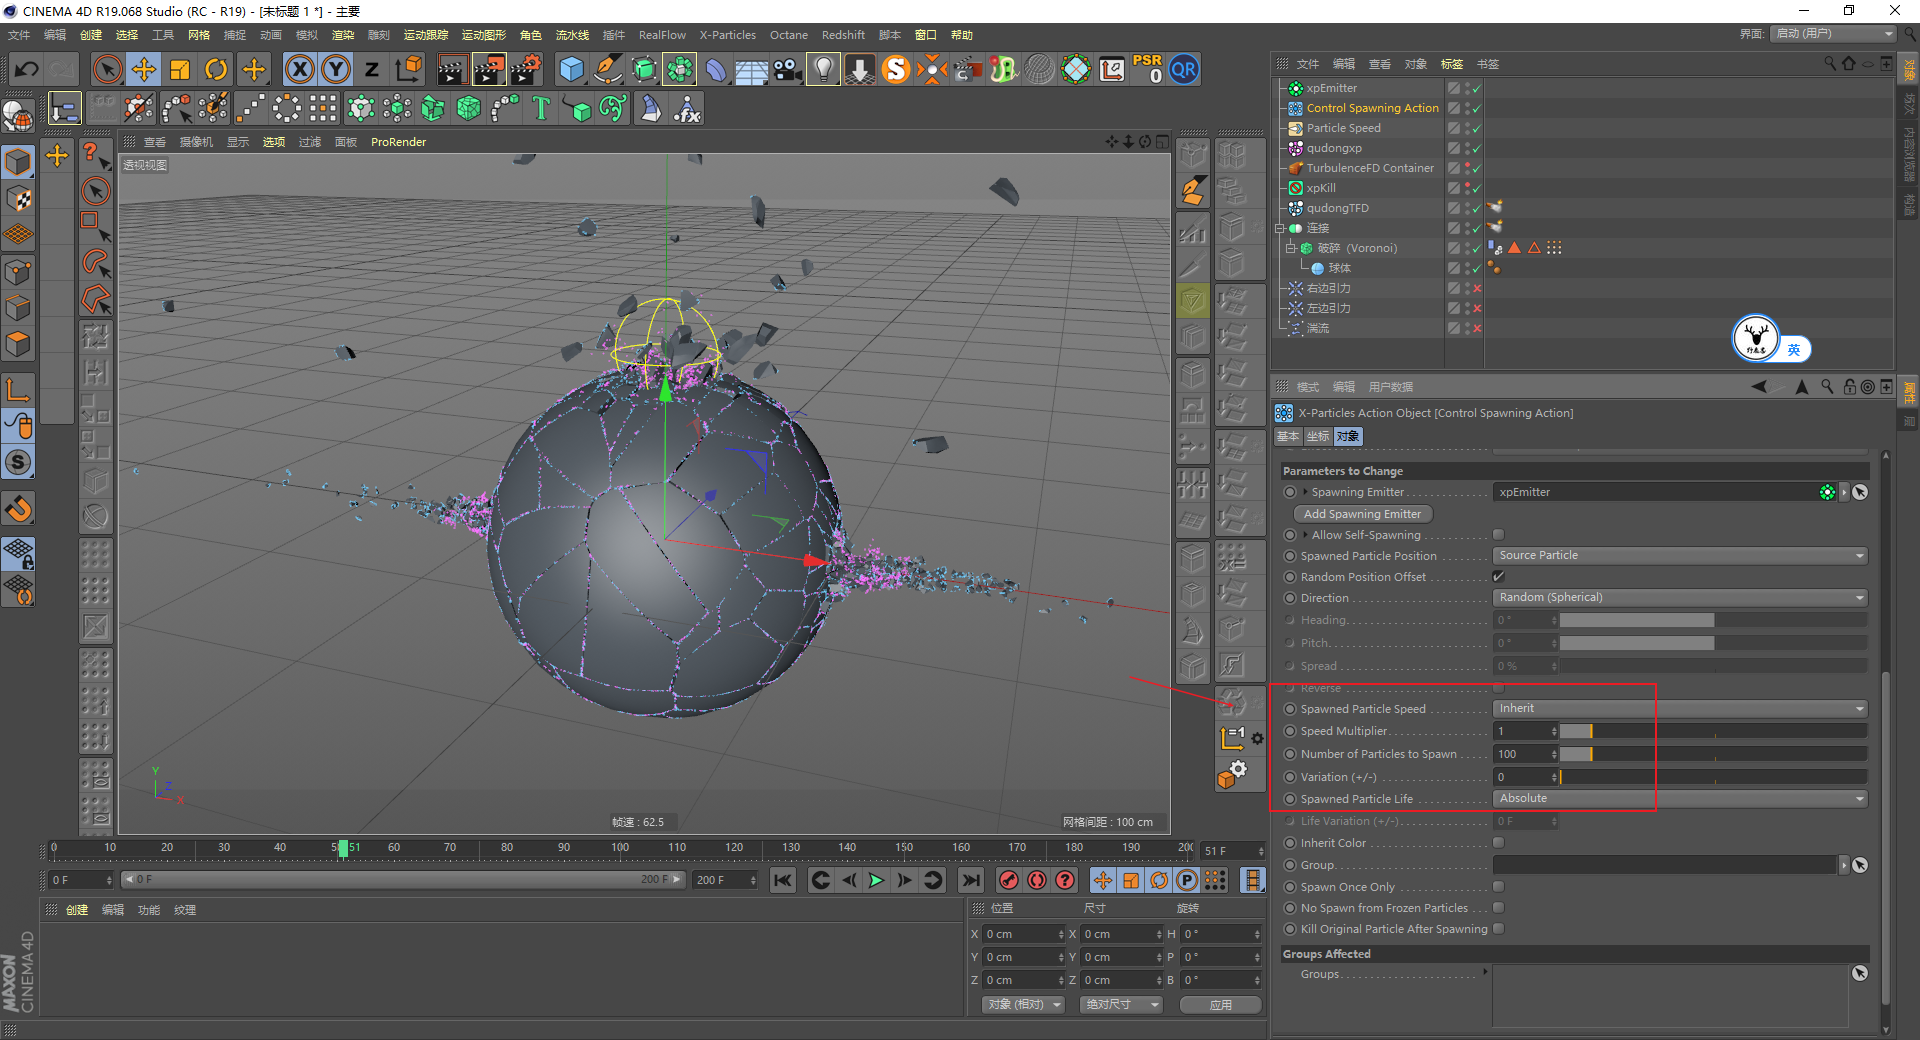Open Edit Render Settings icon
Viewport: 1920px width, 1040px height.
(x=526, y=69)
